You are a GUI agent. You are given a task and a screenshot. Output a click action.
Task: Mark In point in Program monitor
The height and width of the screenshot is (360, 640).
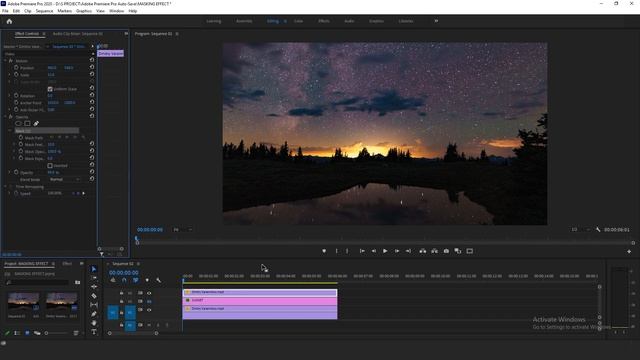(336, 251)
